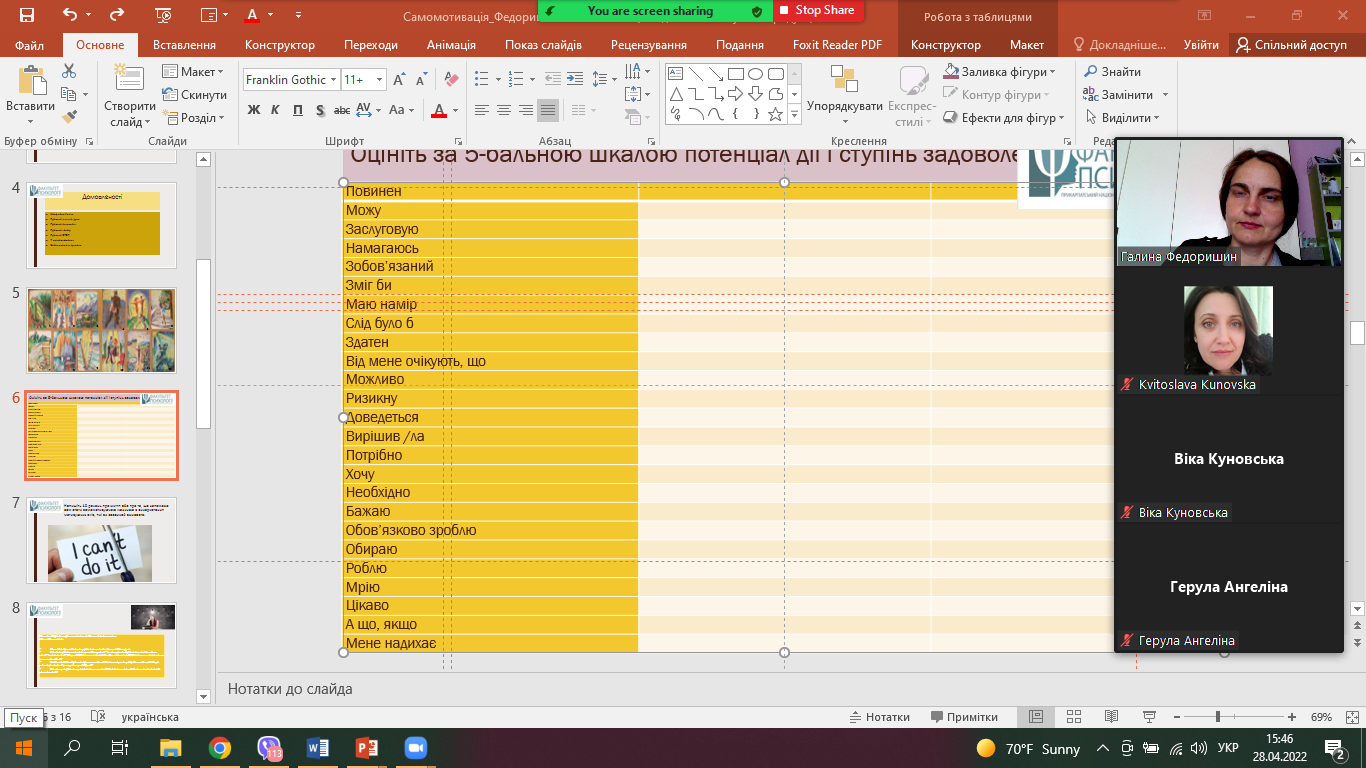Click the Stop Share button
This screenshot has height=768, width=1366.
click(x=817, y=10)
